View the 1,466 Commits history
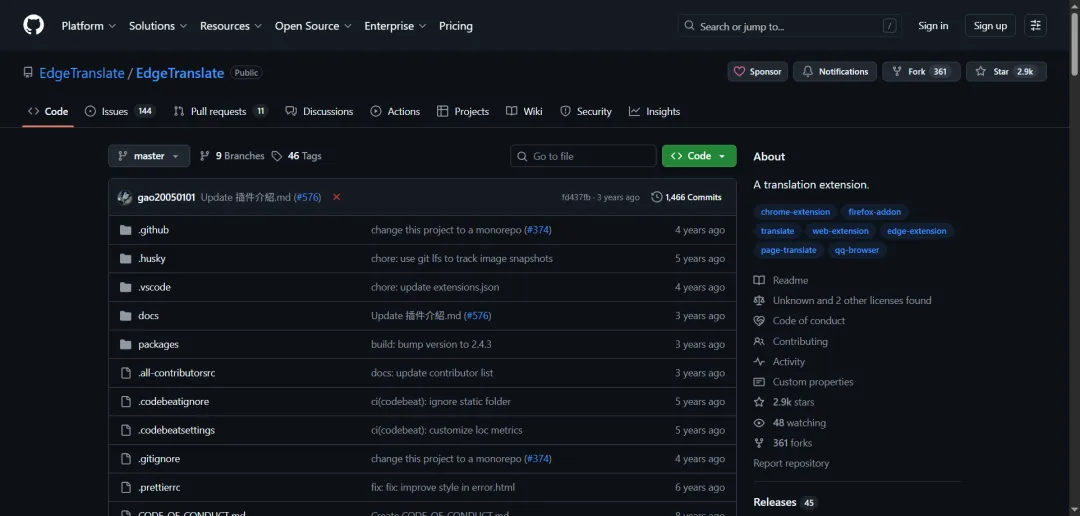 [686, 197]
